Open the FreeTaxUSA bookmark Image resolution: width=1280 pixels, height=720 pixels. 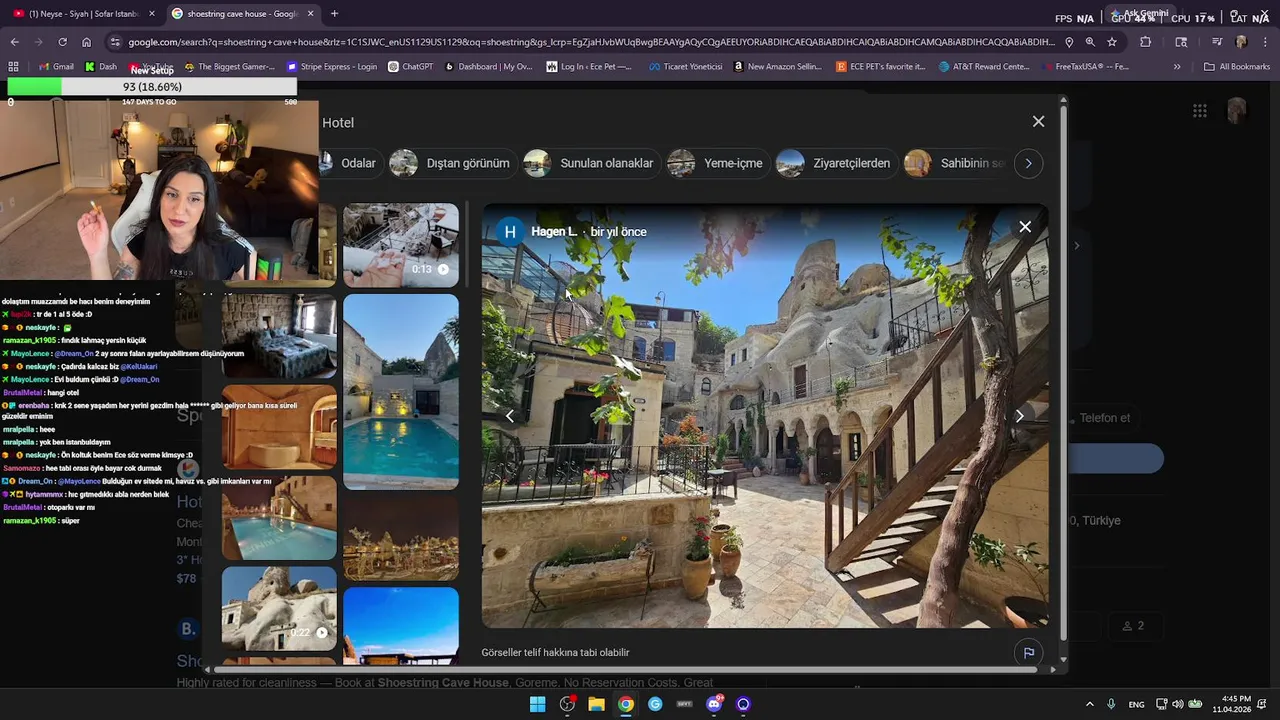(1084, 66)
